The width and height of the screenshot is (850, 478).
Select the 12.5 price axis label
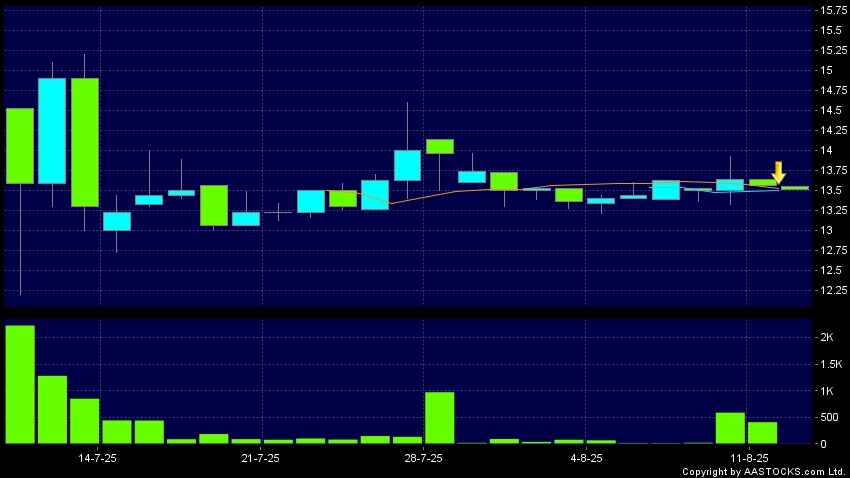pos(830,270)
